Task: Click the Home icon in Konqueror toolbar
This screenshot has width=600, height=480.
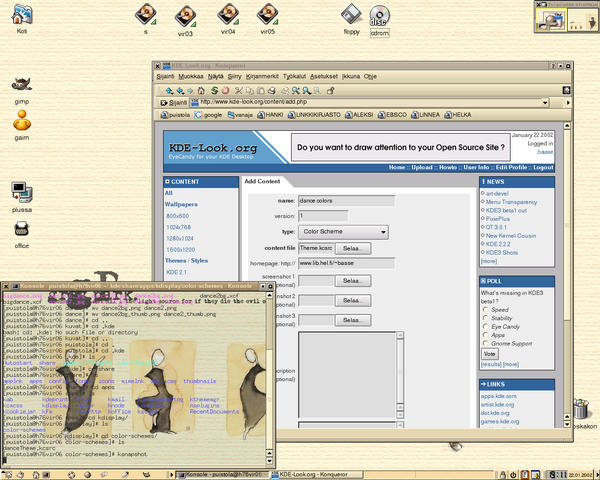Action: 201,91
